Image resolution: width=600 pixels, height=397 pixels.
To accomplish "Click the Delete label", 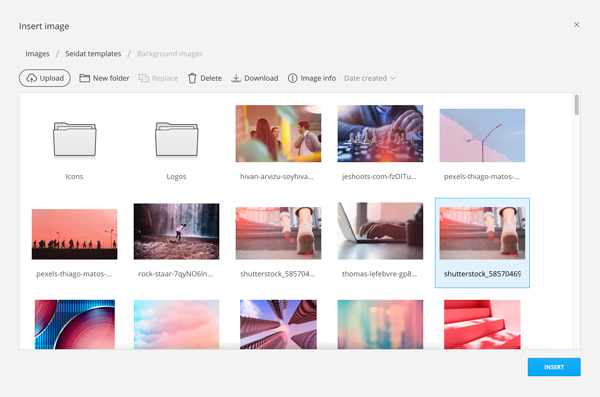I will [x=211, y=78].
